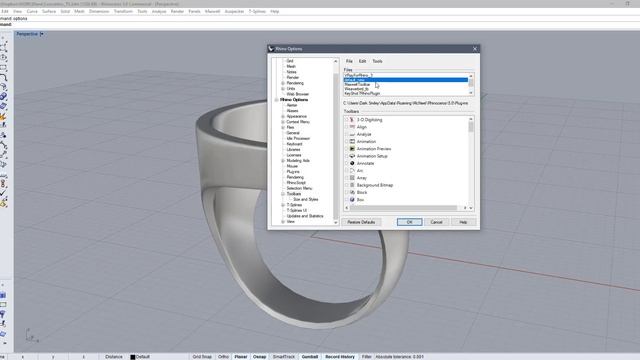Select Size and Styles under Toolbars
The height and width of the screenshot is (360, 640).
point(306,199)
